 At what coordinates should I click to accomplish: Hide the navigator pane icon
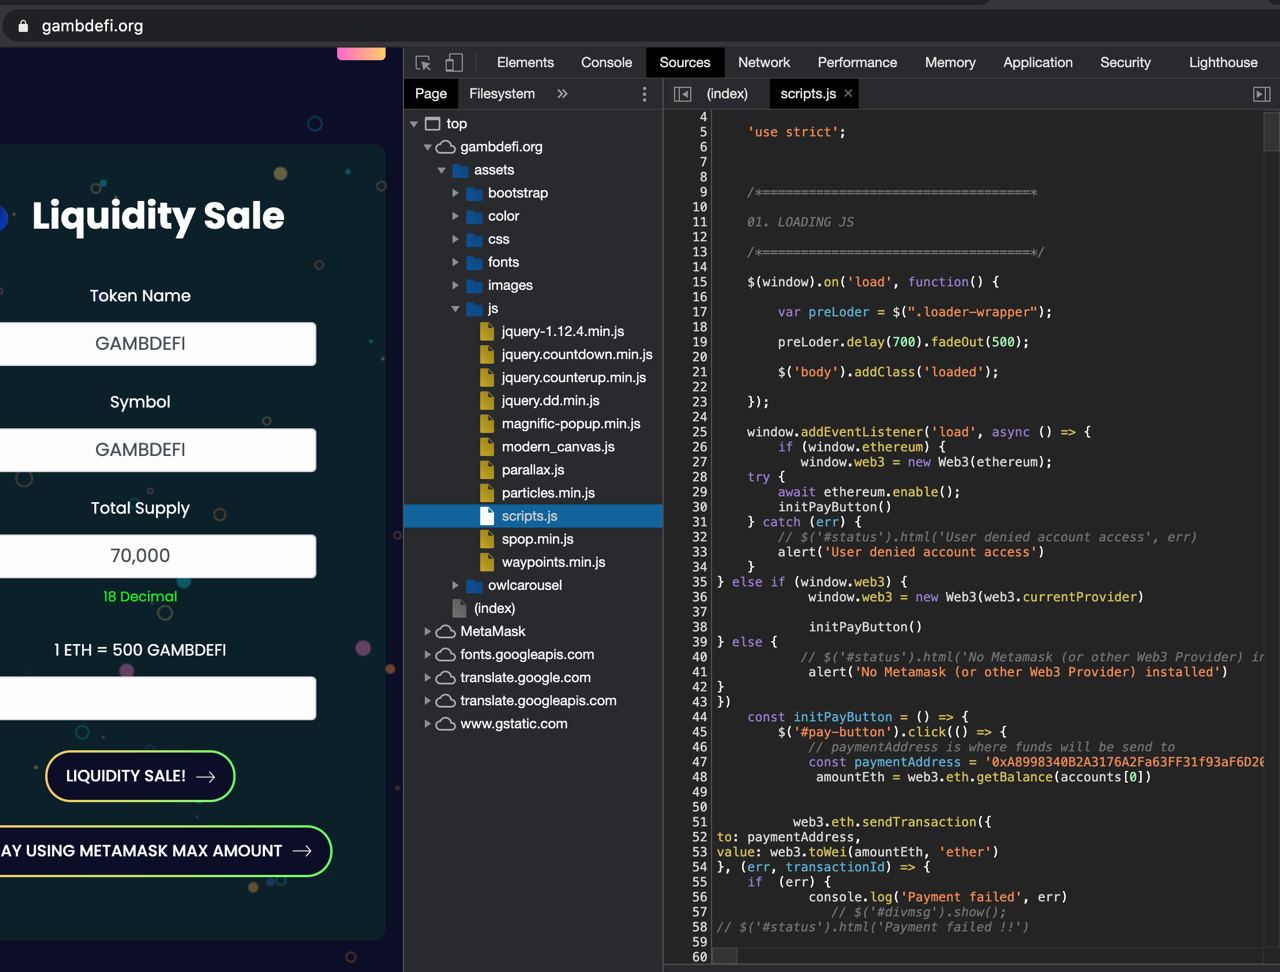point(683,94)
